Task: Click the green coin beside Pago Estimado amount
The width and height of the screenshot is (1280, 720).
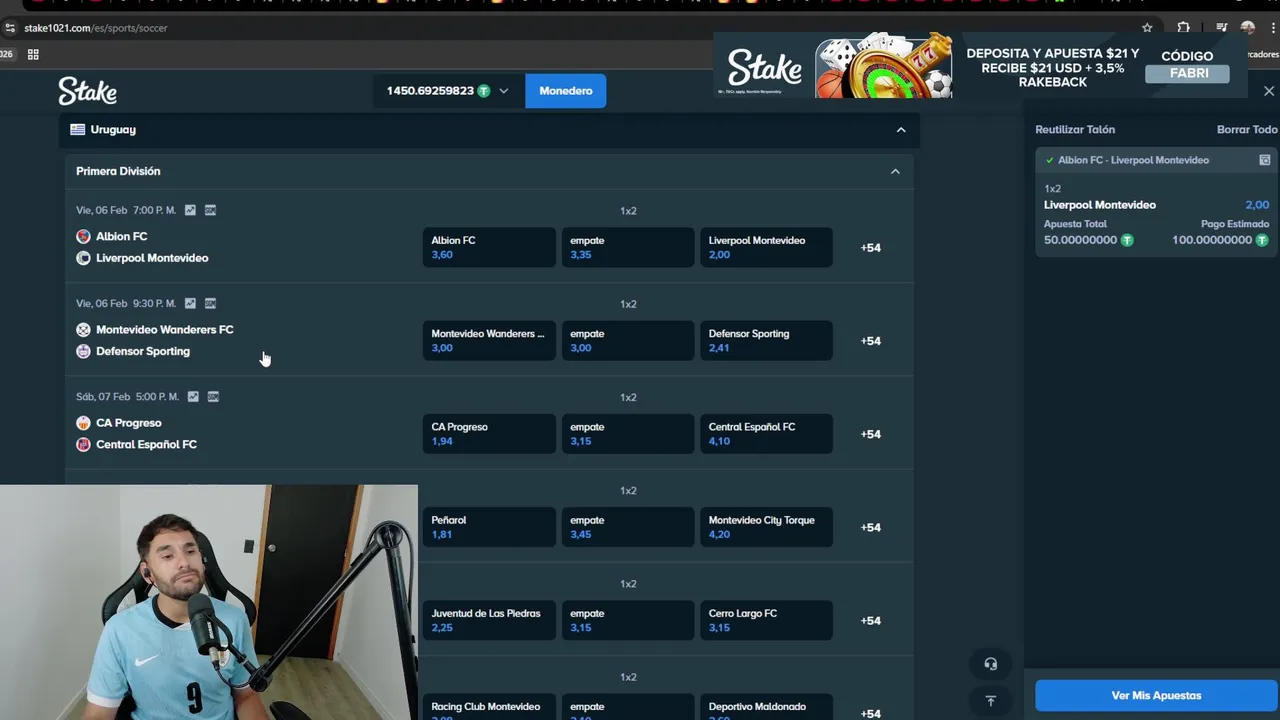Action: tap(1262, 240)
